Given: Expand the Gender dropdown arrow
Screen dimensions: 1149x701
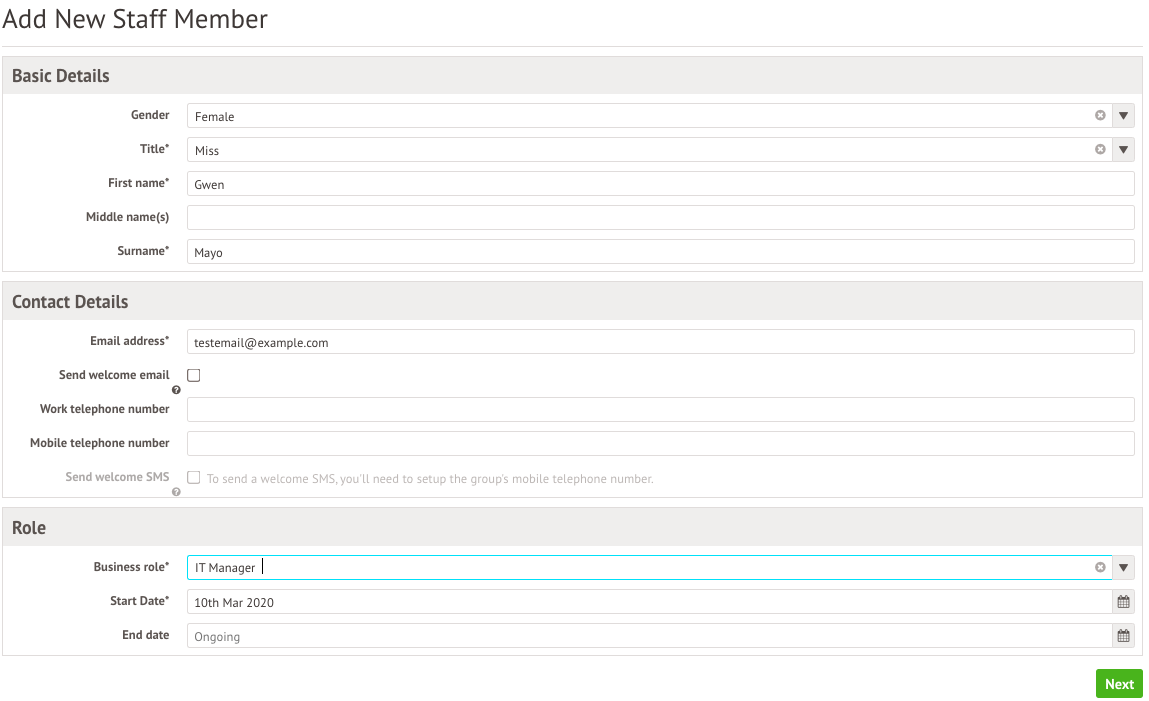Looking at the screenshot, I should pyautogui.click(x=1123, y=116).
